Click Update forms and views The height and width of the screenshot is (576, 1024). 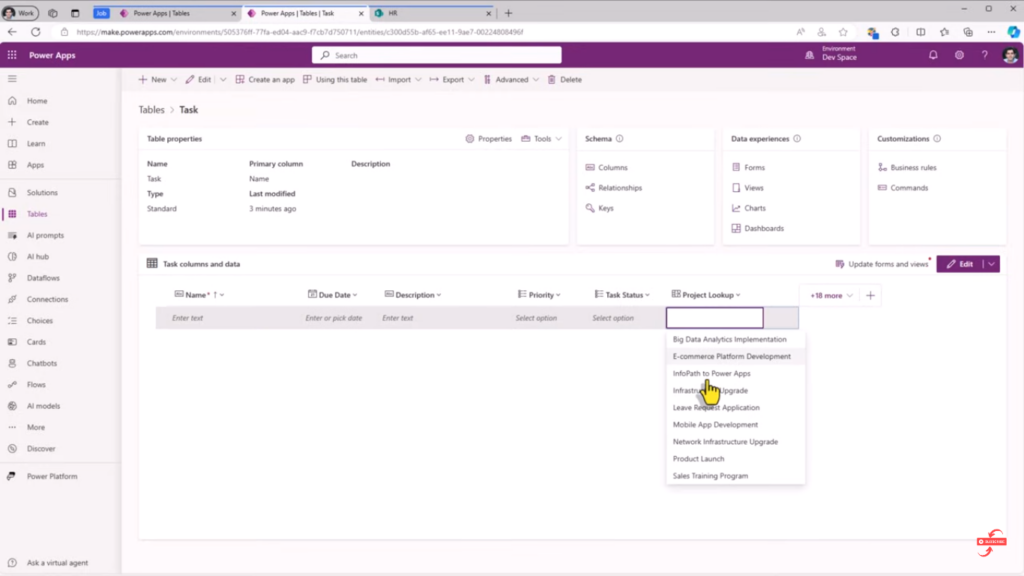tap(882, 264)
